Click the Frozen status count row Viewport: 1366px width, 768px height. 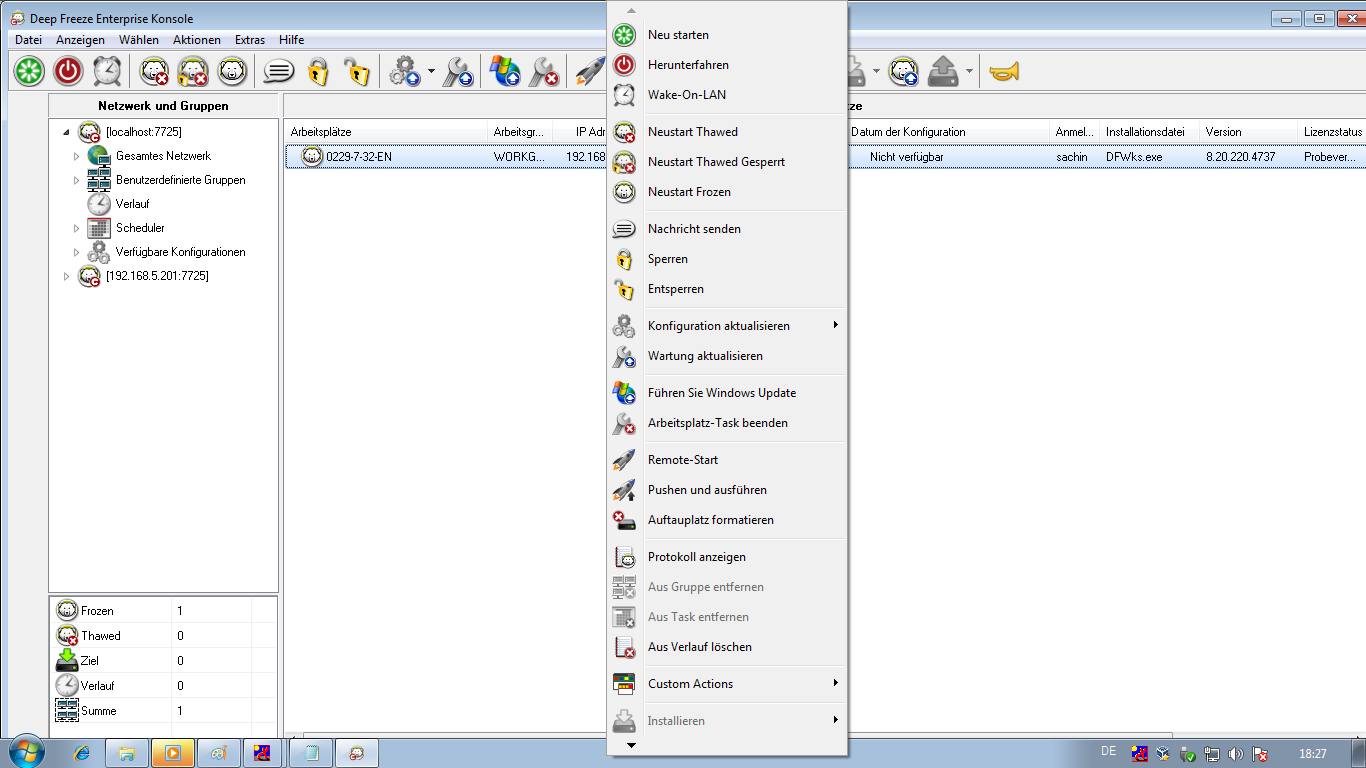[164, 610]
